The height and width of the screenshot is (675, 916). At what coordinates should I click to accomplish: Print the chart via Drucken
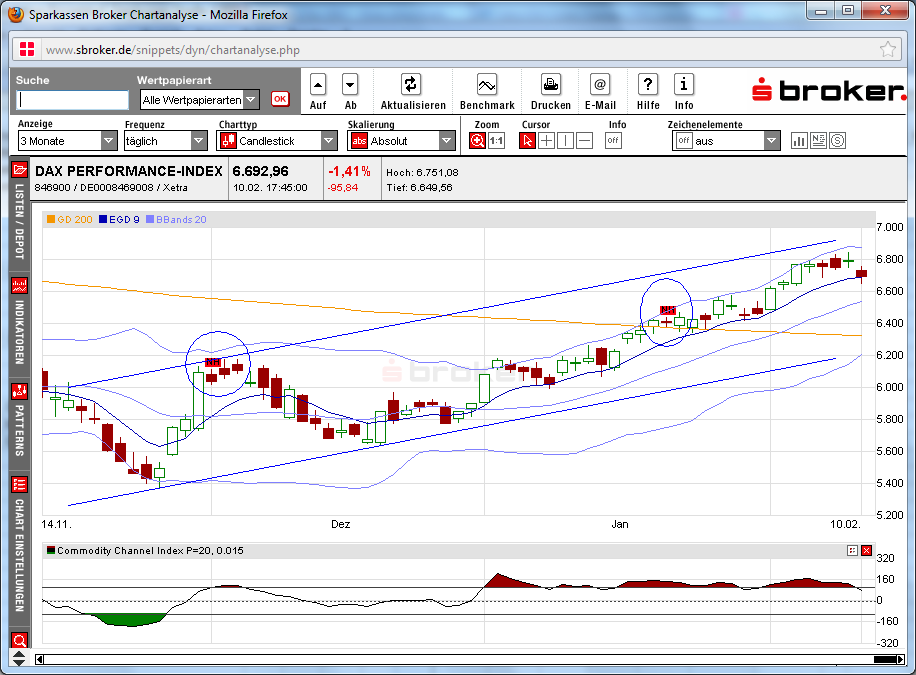coord(550,85)
